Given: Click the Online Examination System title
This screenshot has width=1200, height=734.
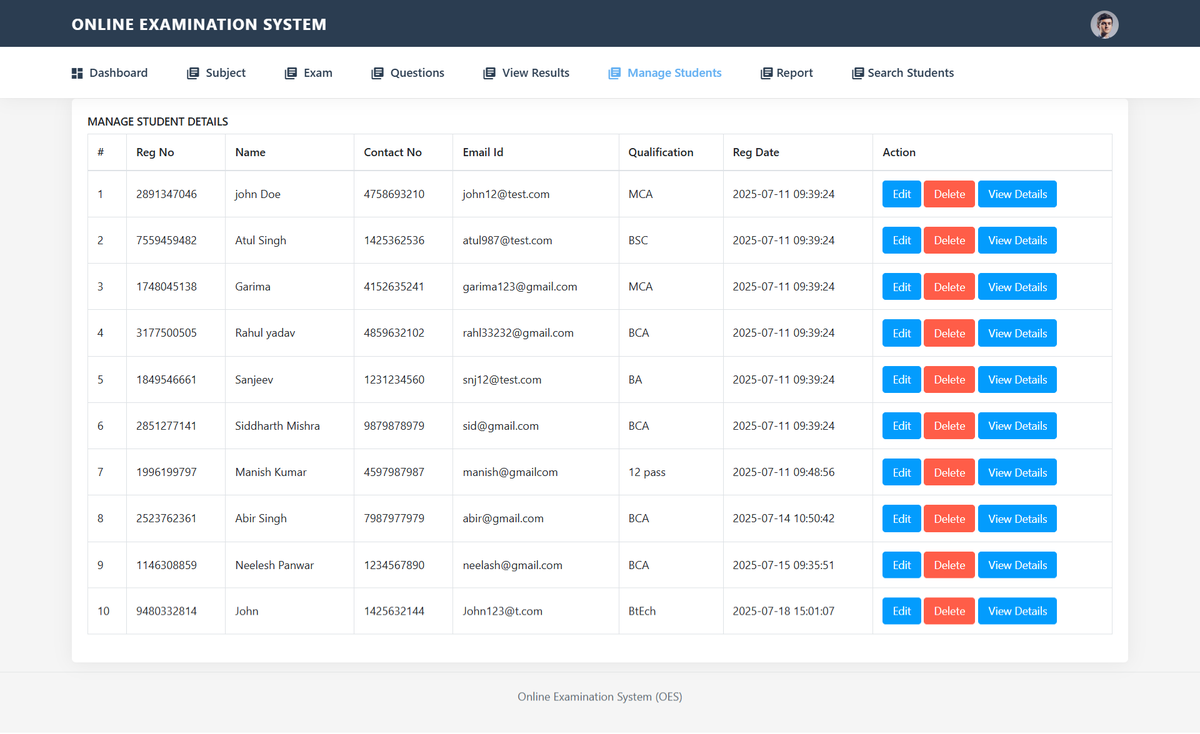Looking at the screenshot, I should click(x=199, y=24).
